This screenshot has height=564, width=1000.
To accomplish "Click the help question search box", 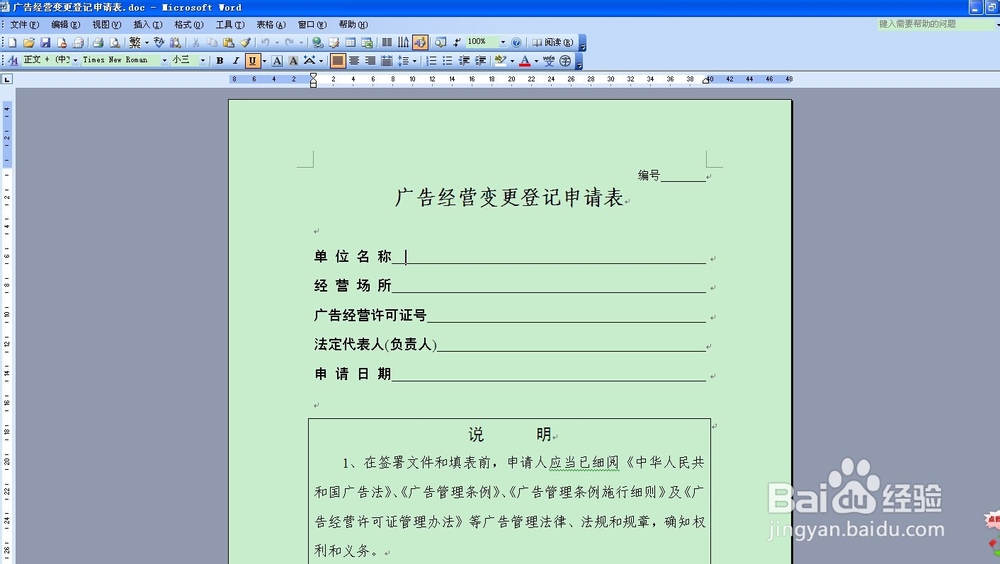I will tap(934, 24).
